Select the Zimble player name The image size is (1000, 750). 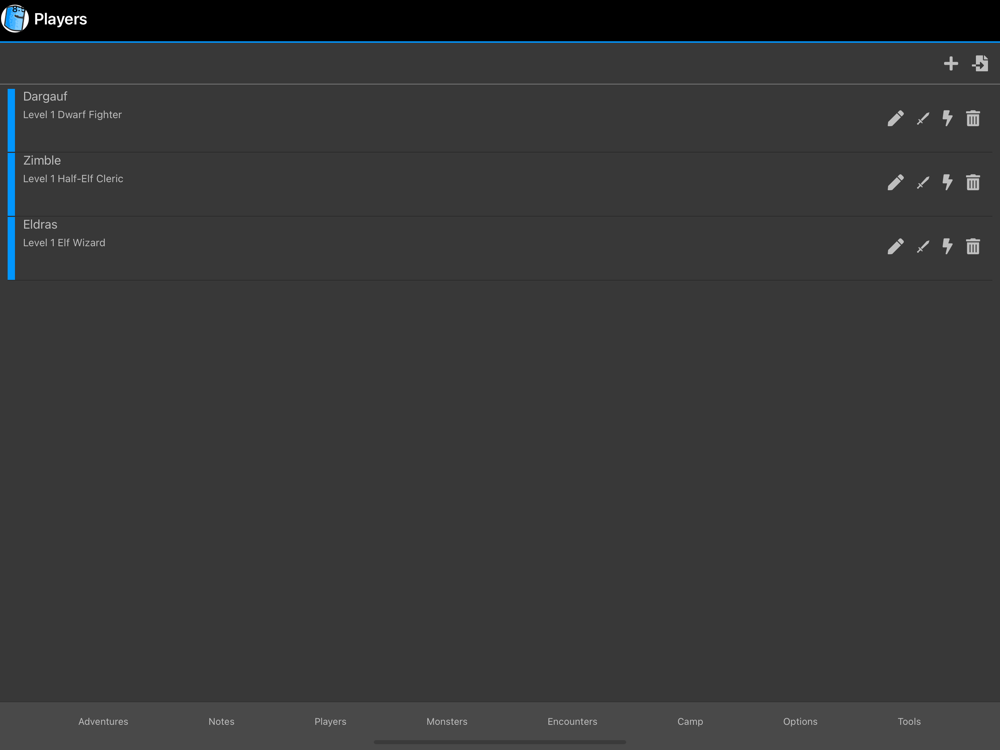pos(42,161)
